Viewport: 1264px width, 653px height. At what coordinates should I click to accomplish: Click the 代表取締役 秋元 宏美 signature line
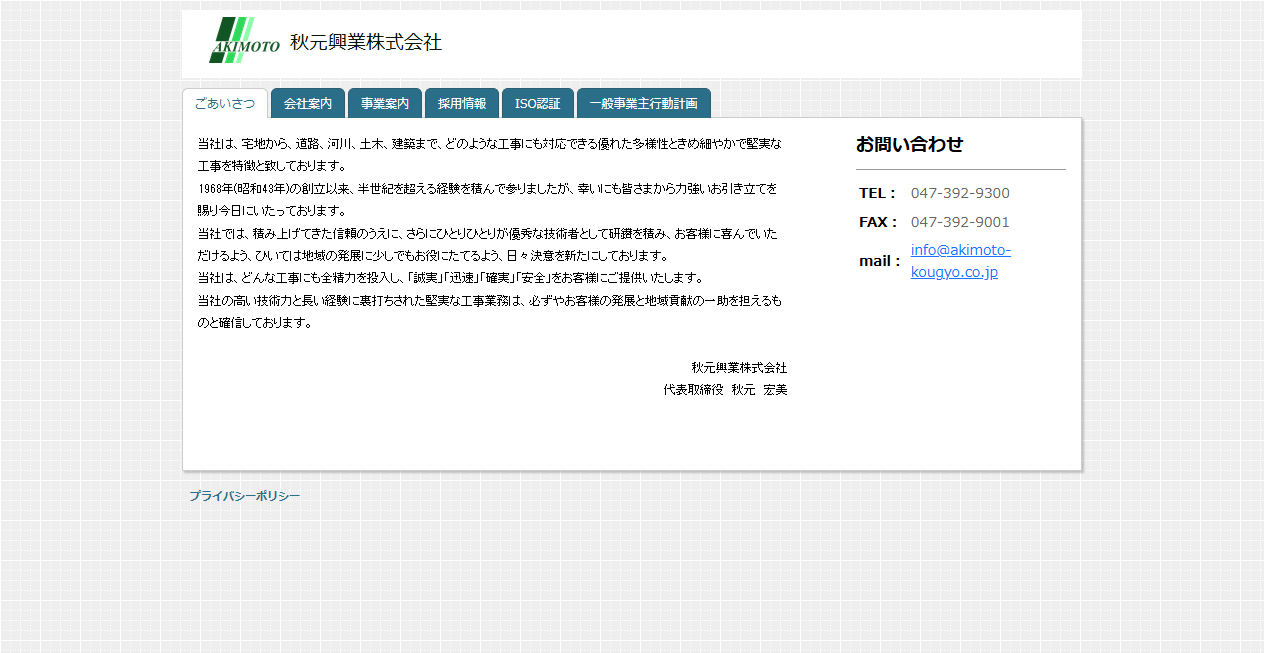pyautogui.click(x=724, y=389)
